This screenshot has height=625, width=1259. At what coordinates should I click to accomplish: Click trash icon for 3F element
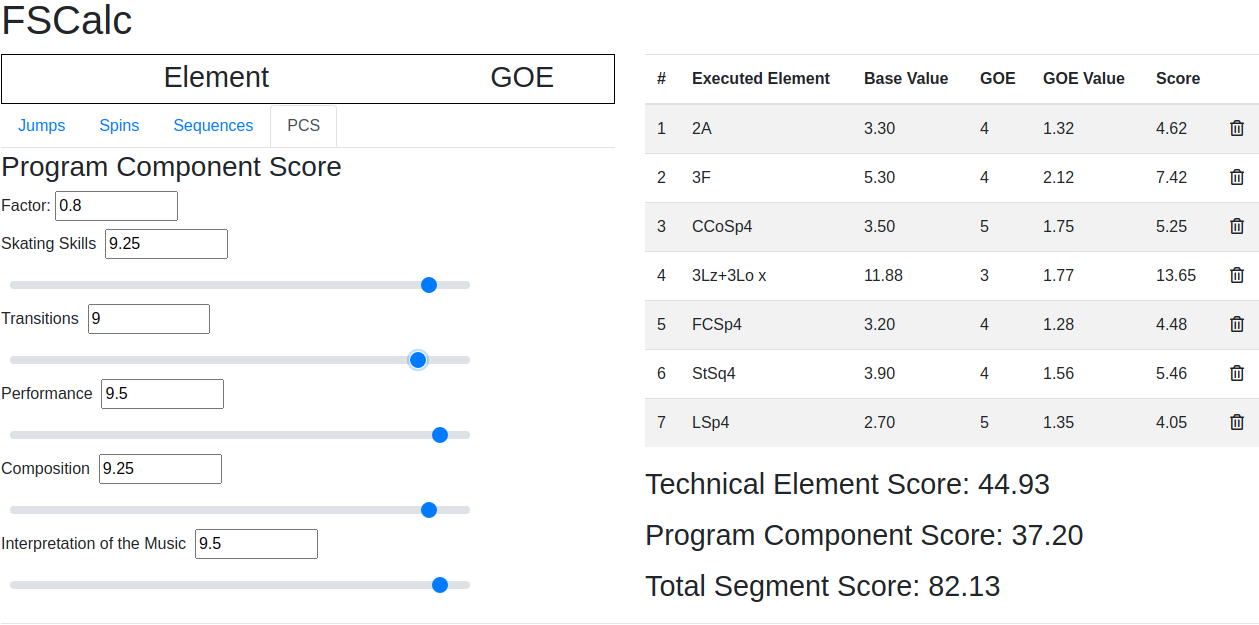(1237, 177)
